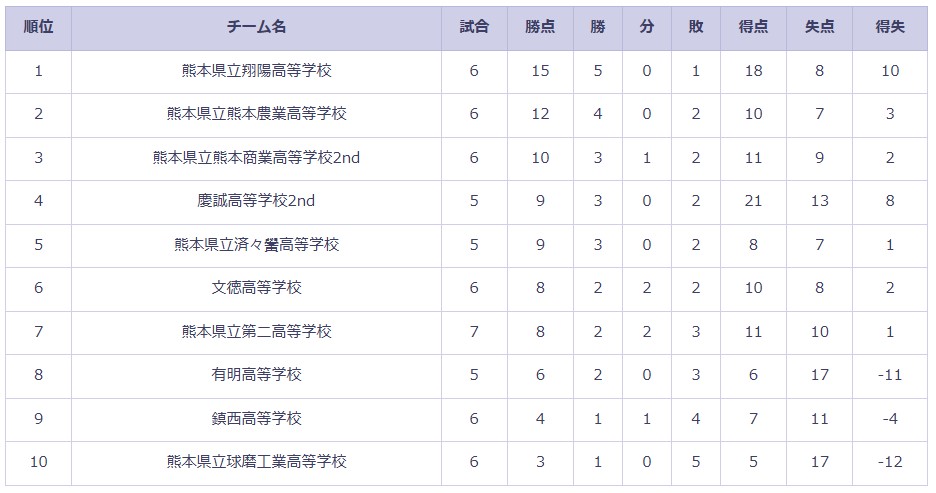The image size is (936, 493).
Task: Select team 熊本県立翔陽高等学校
Action: pyautogui.click(x=257, y=71)
